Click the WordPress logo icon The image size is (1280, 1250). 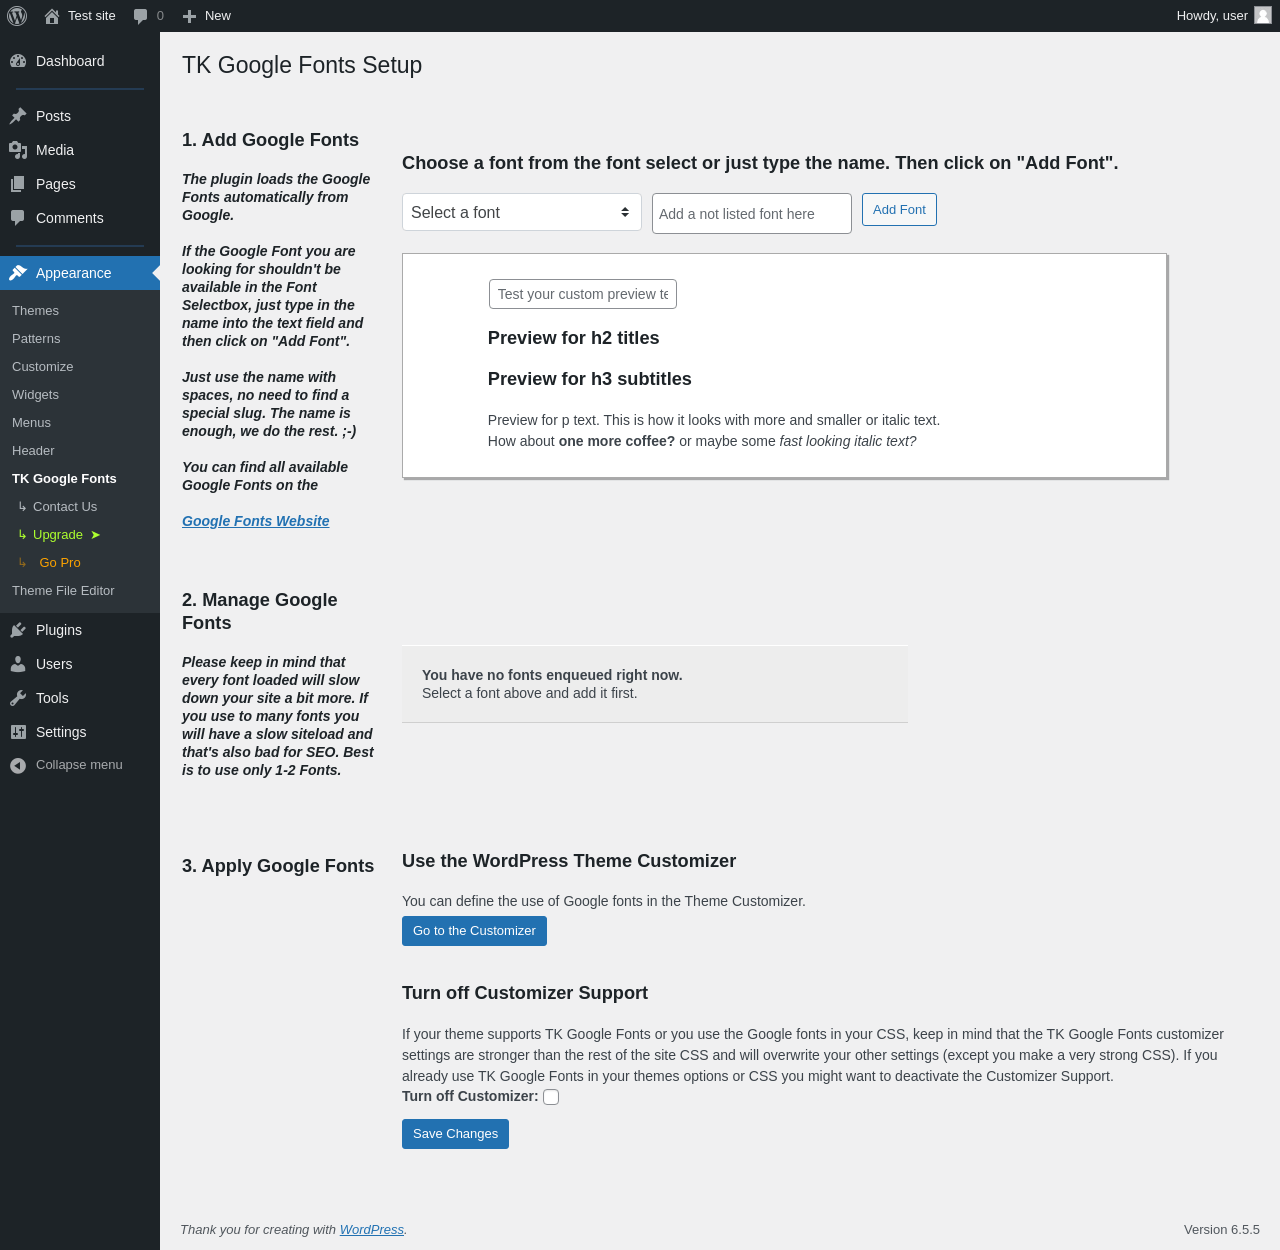click(x=17, y=16)
